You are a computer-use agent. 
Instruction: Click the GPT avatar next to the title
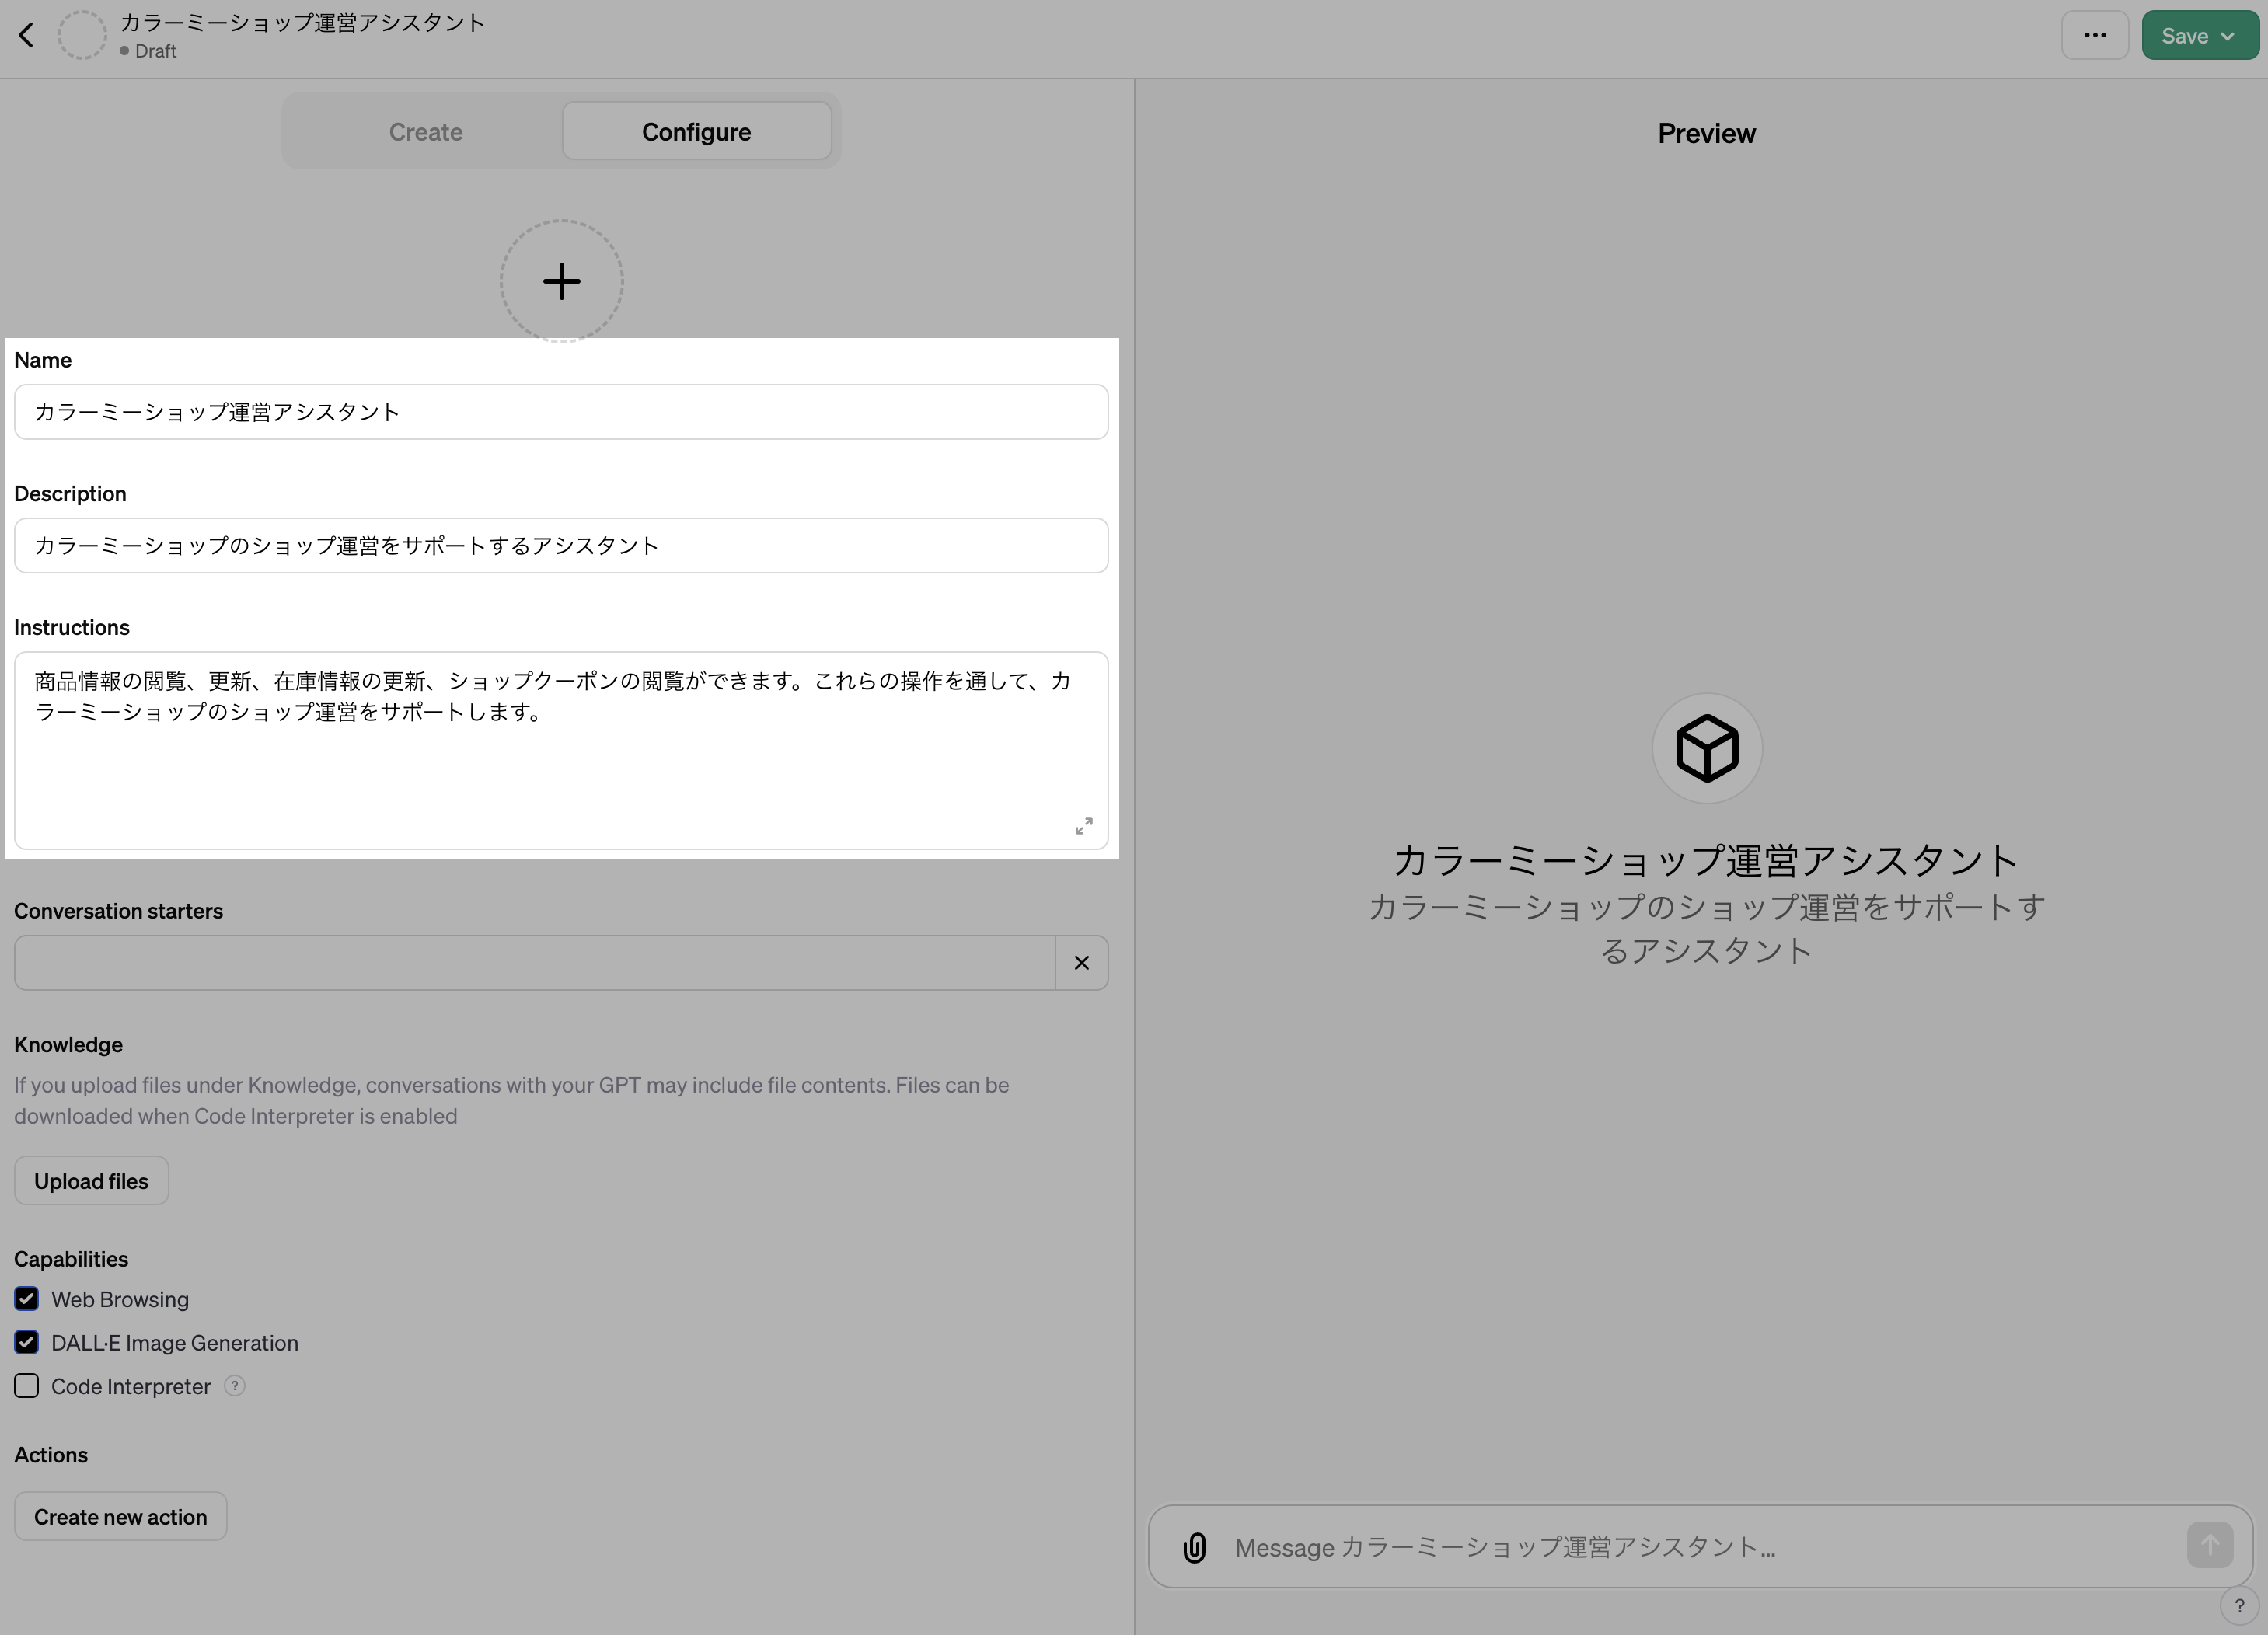coord(82,34)
